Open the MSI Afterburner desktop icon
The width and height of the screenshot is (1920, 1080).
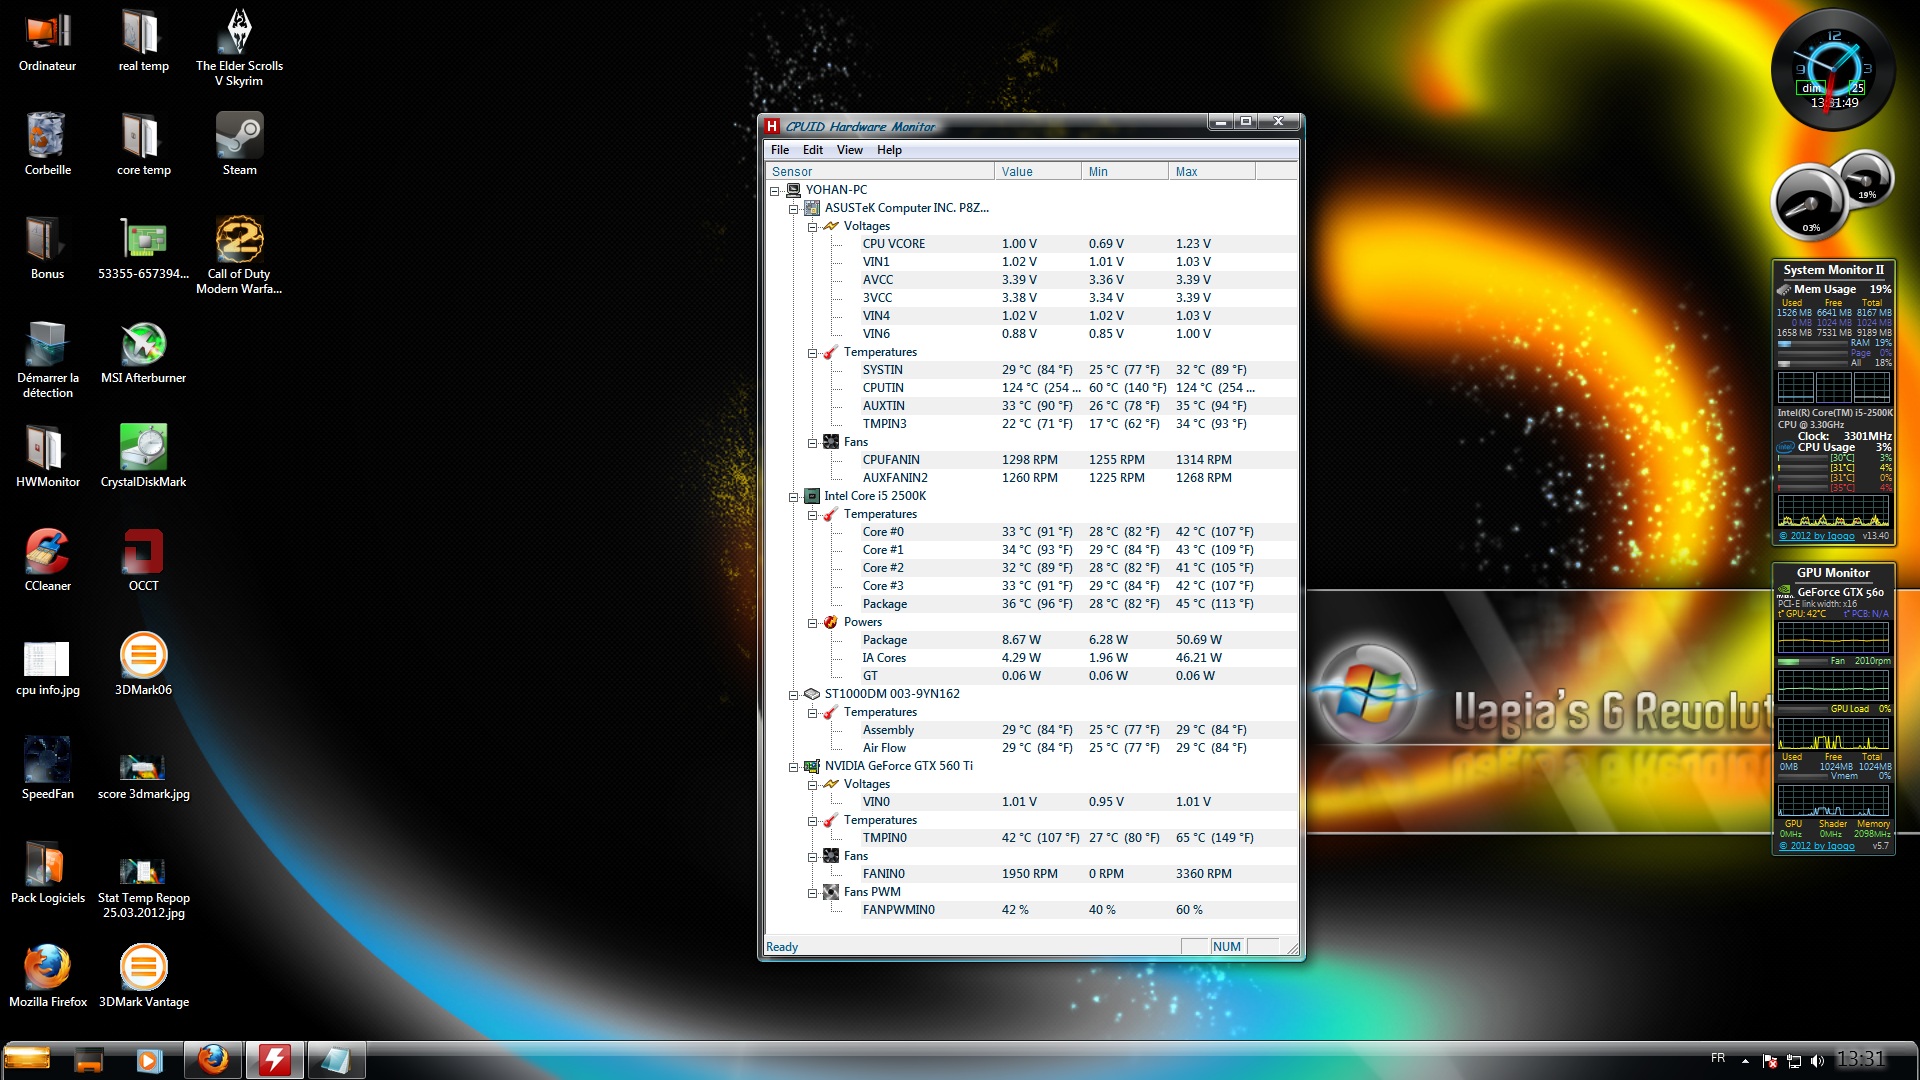point(143,346)
